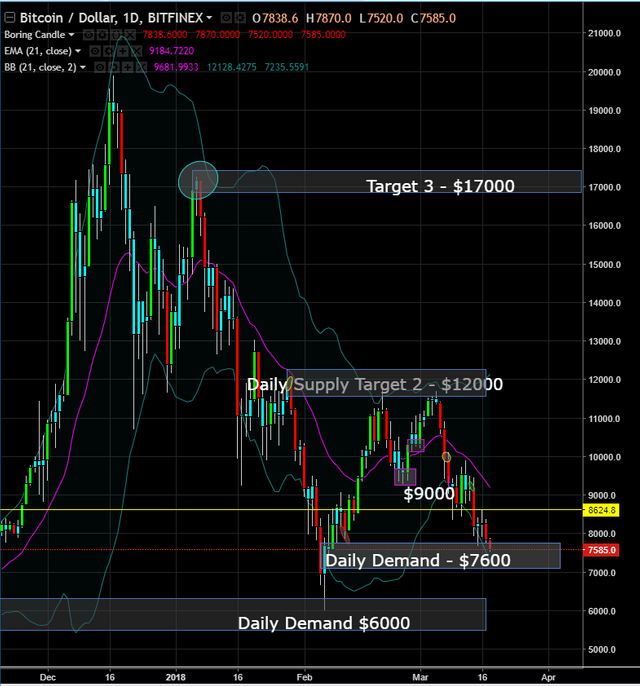This screenshot has width=640, height=686.
Task: Click the BB lower band value 7235.5591
Action: click(x=287, y=67)
